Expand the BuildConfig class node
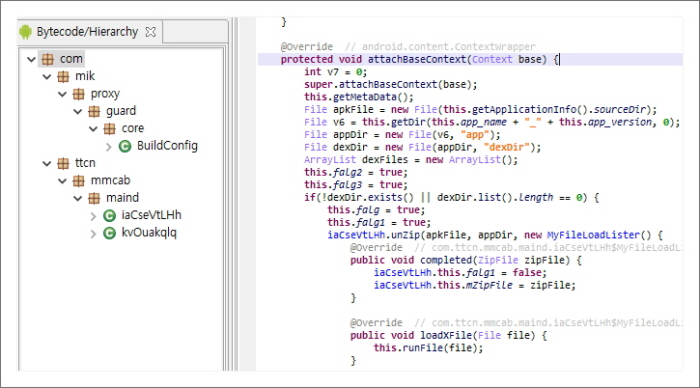Image resolution: width=700 pixels, height=388 pixels. pyautogui.click(x=108, y=146)
